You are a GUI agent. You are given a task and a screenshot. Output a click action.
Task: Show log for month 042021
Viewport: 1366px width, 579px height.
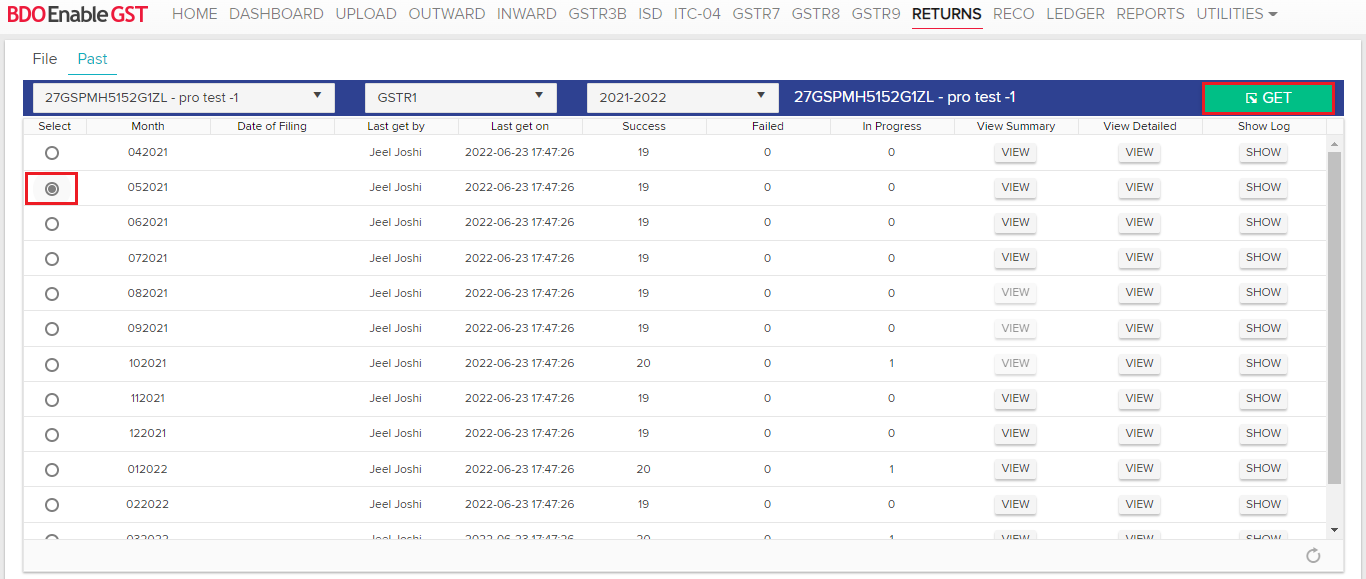[1263, 153]
